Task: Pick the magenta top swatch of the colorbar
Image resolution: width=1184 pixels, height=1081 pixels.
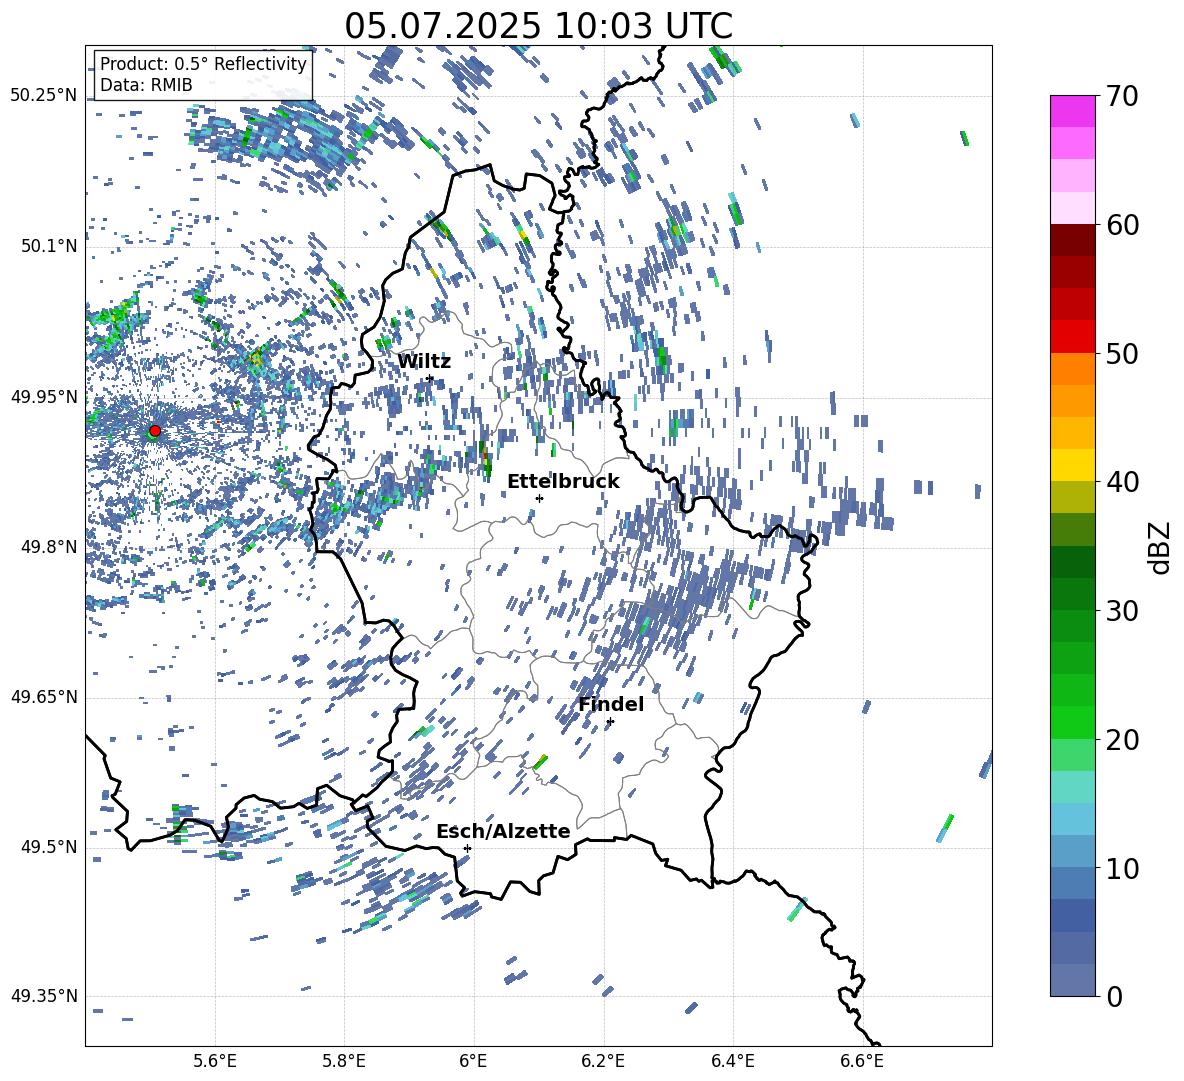Action: pos(1072,111)
